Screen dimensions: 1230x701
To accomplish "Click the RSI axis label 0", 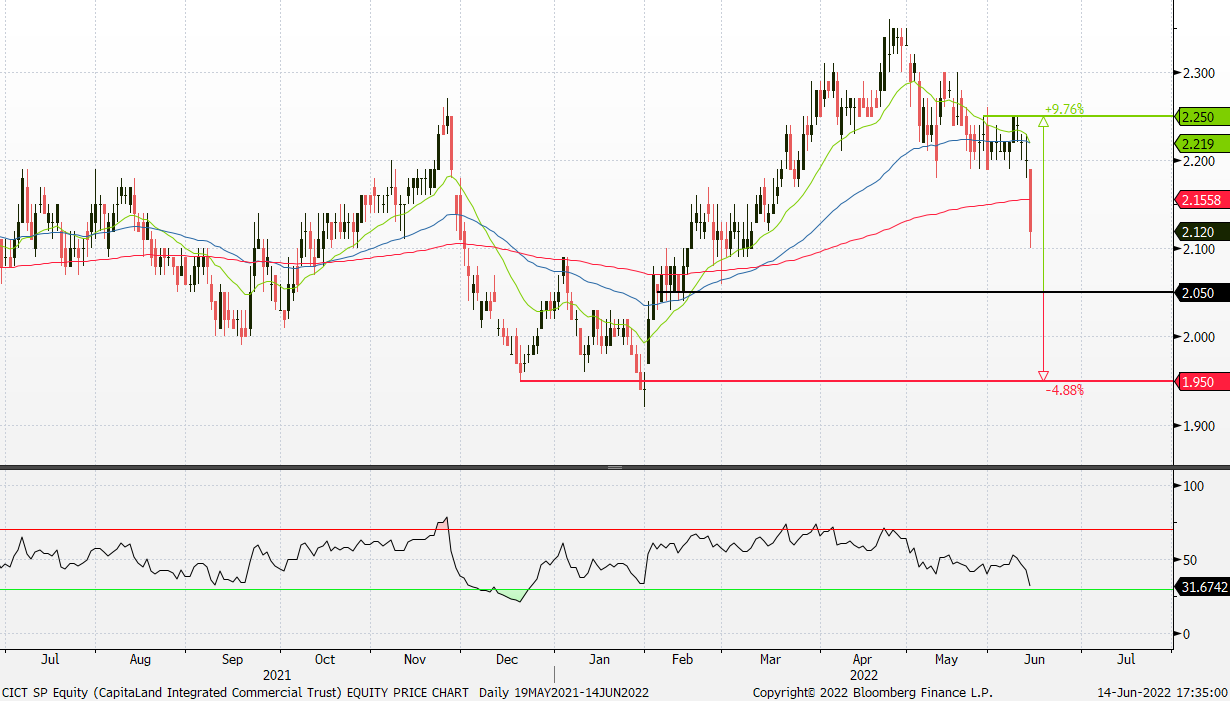I will point(1185,634).
